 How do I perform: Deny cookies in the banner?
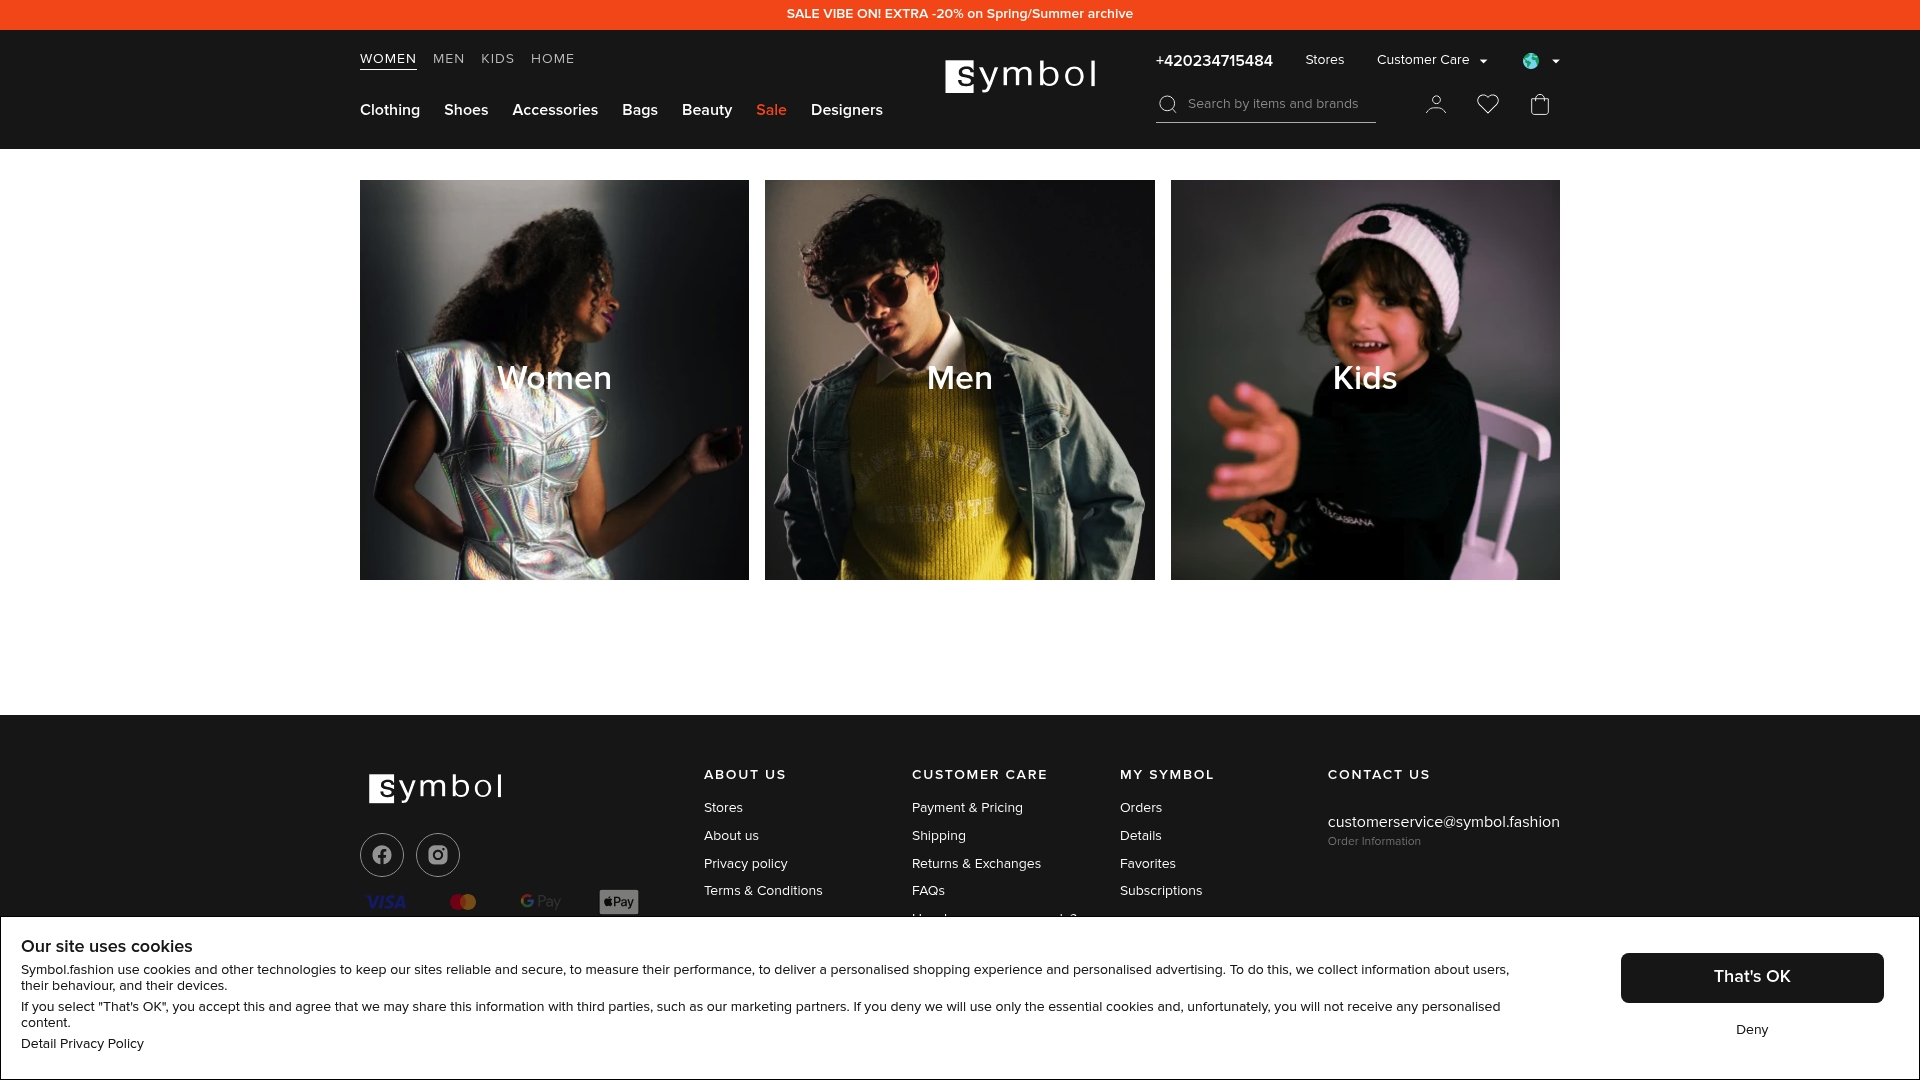tap(1752, 1030)
